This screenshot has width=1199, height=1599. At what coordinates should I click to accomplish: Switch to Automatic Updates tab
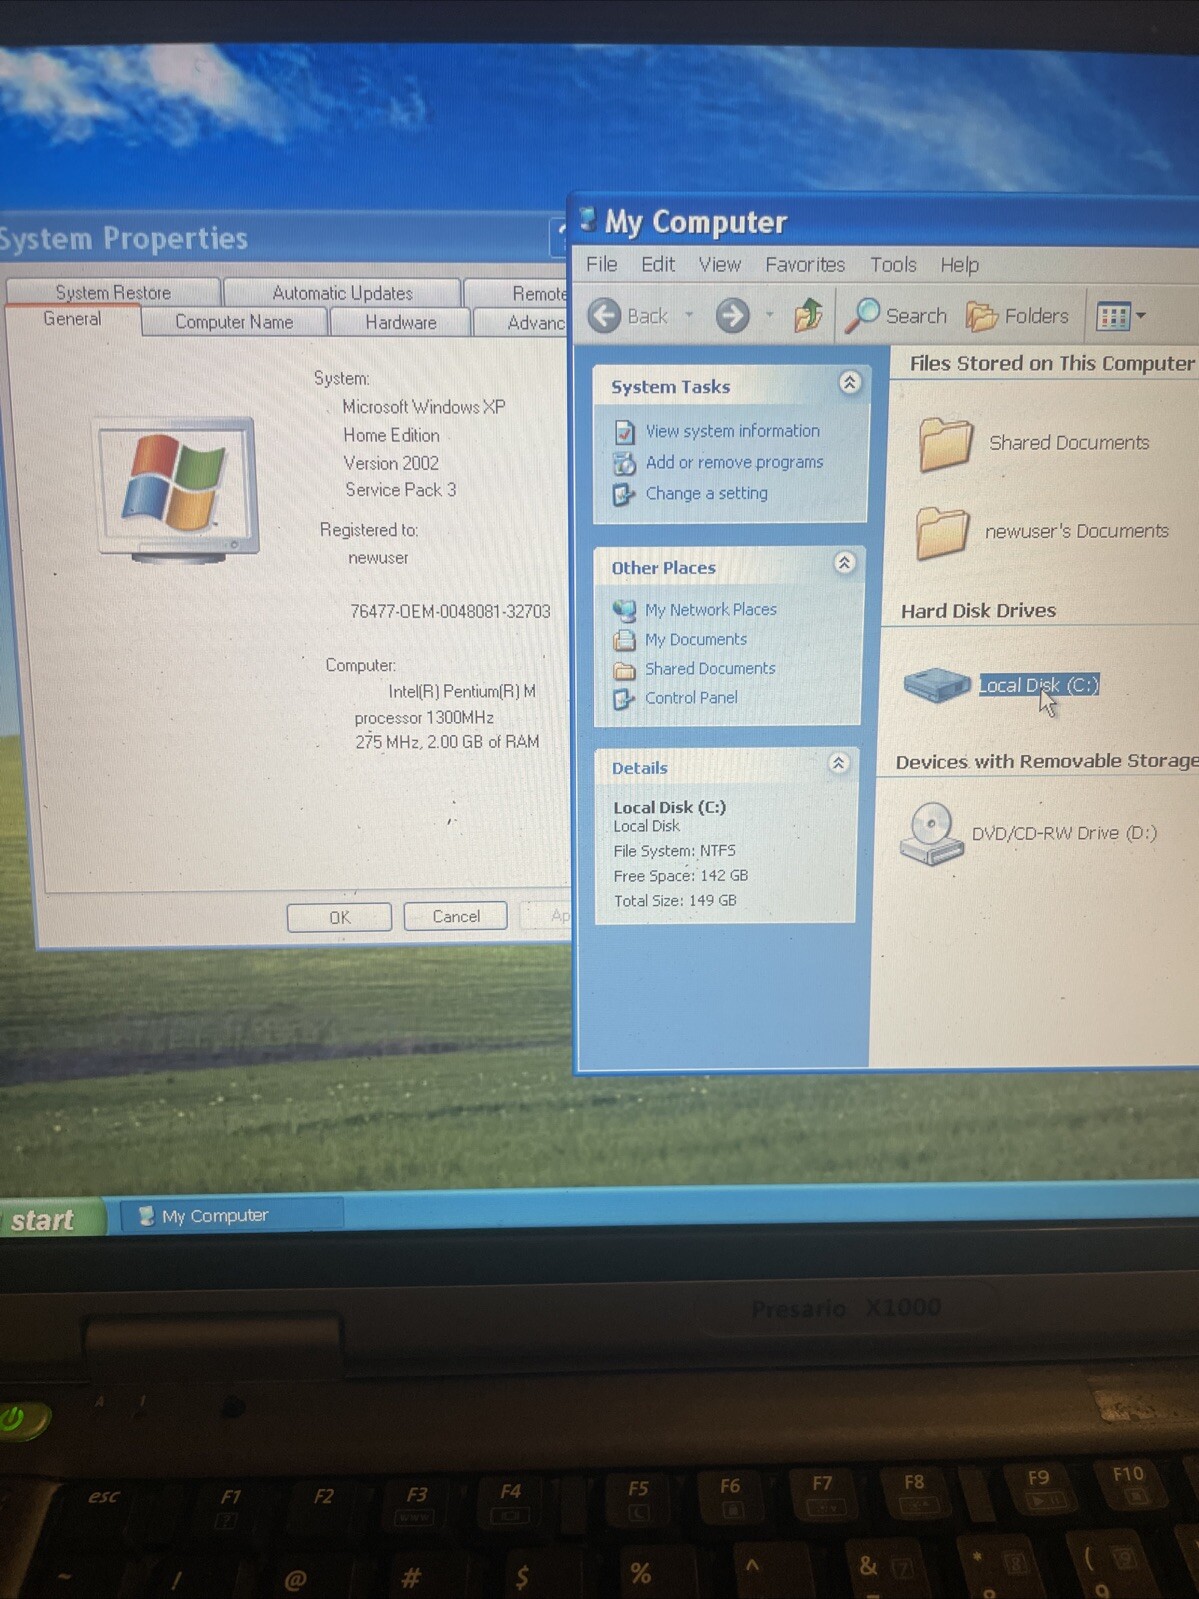(342, 293)
